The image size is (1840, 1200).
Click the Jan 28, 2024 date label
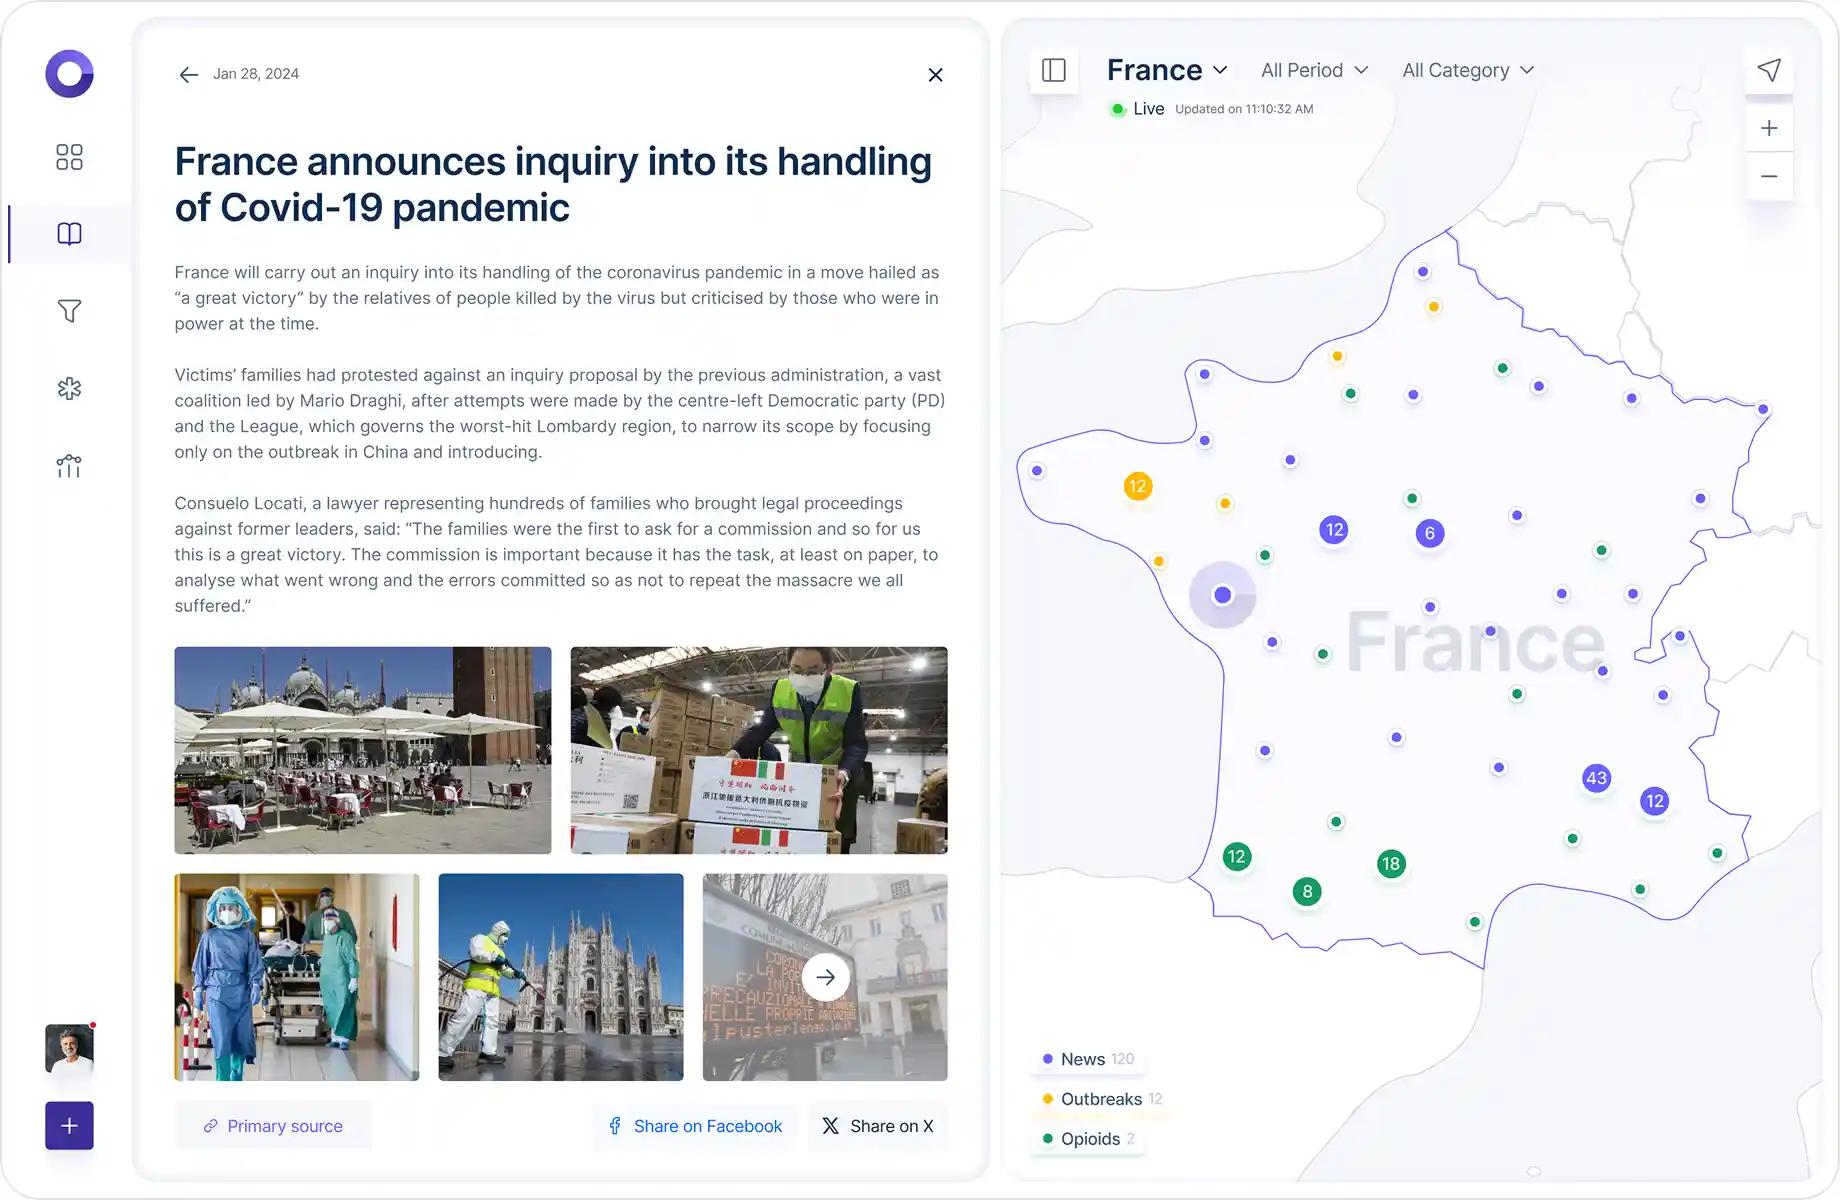256,74
